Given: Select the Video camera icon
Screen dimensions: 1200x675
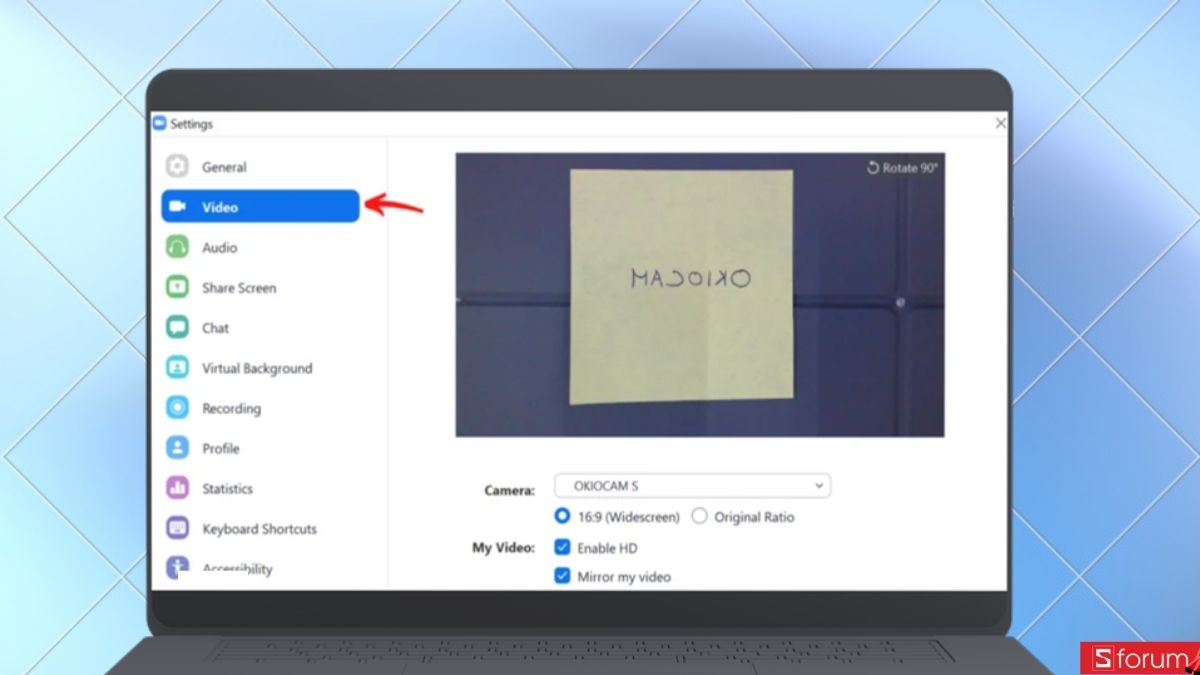Looking at the screenshot, I should tap(177, 207).
